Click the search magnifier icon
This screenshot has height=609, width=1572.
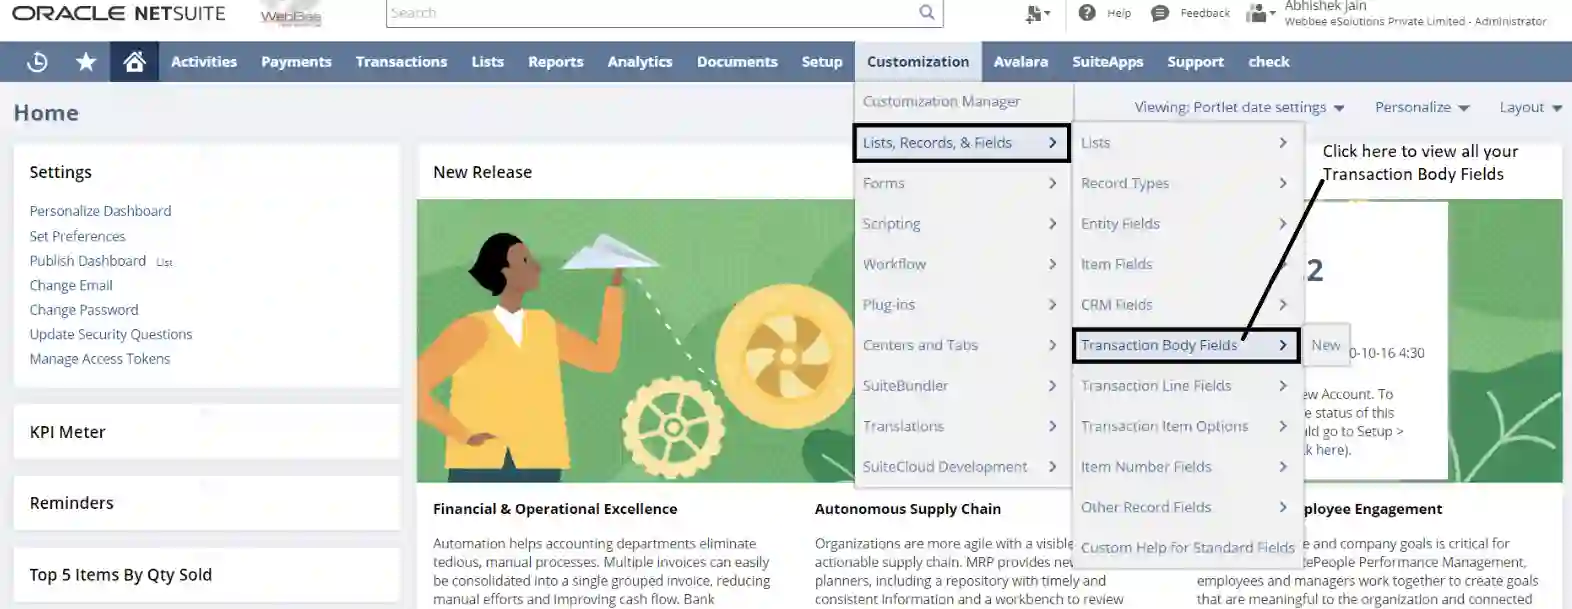[927, 13]
